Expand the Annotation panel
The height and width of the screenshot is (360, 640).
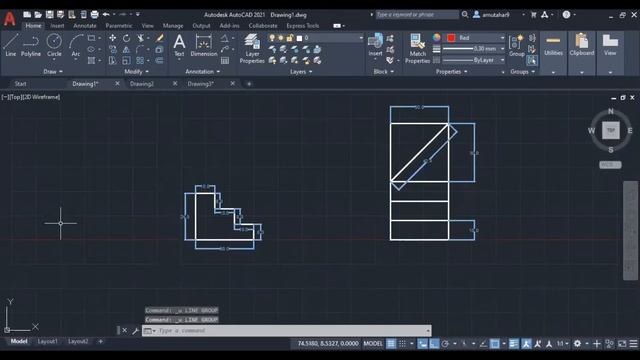(203, 71)
